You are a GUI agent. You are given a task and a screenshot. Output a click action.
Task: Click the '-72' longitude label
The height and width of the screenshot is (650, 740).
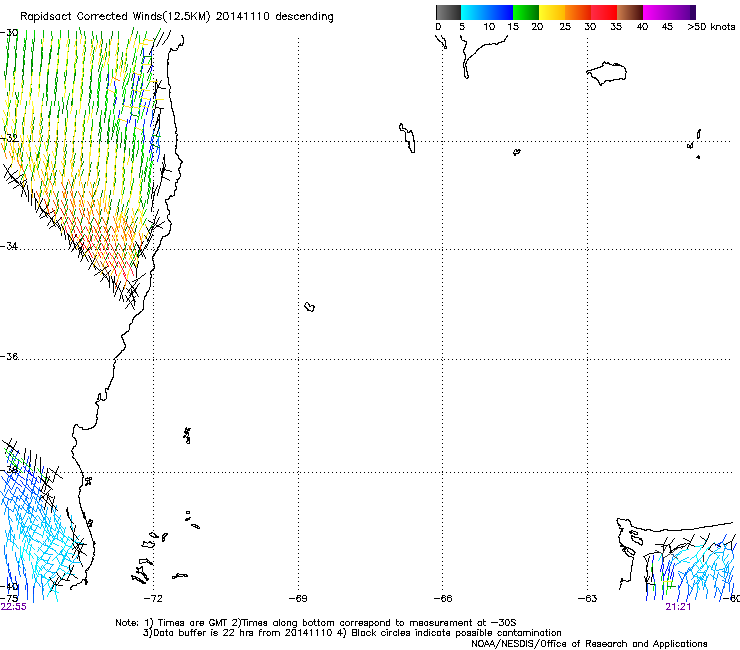click(153, 599)
